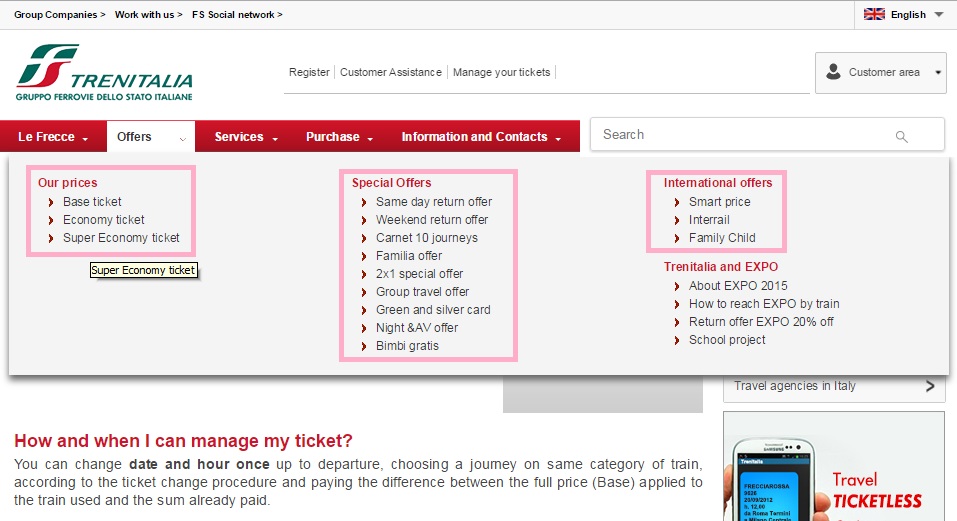Open the English language dropdown
Viewport: 957px width, 521px height.
[x=904, y=15]
